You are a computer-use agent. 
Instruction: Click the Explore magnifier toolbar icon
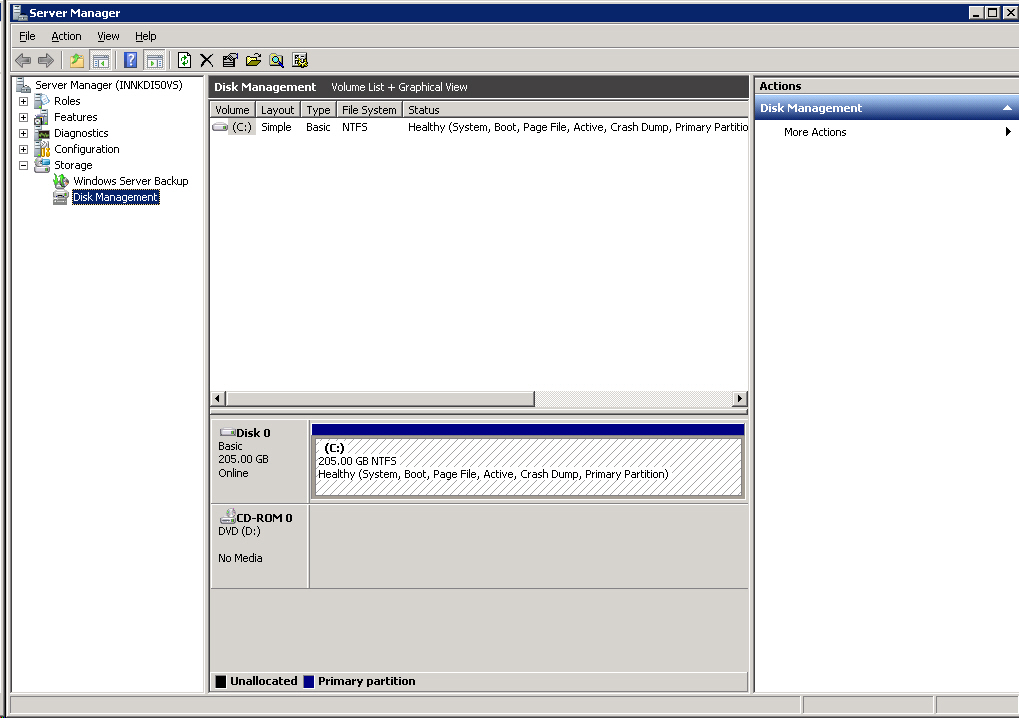(277, 60)
